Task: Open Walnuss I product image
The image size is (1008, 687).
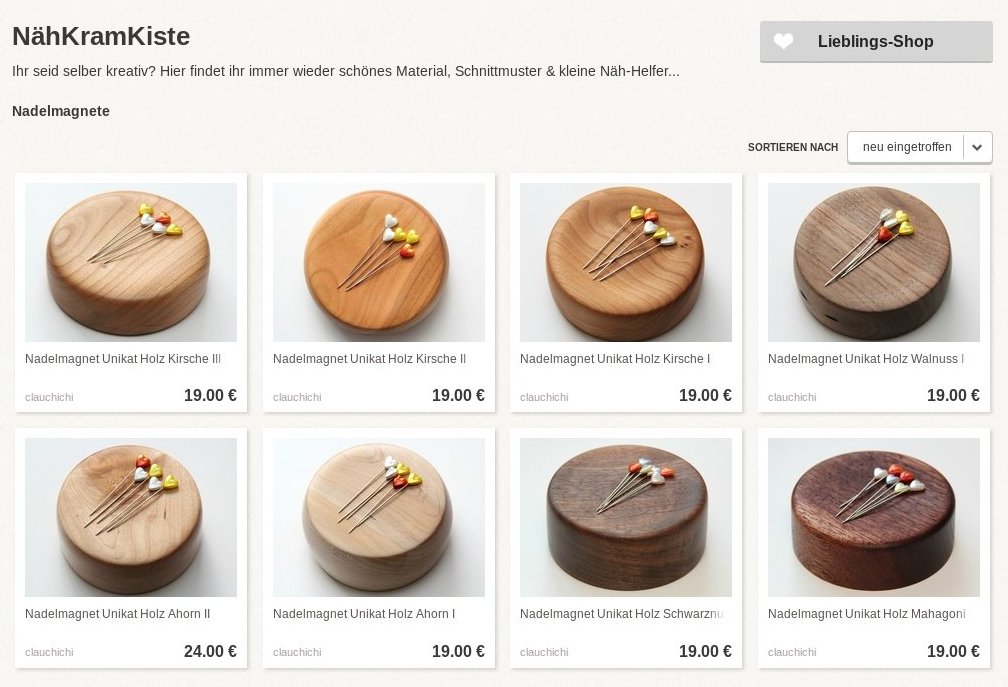Action: click(874, 262)
